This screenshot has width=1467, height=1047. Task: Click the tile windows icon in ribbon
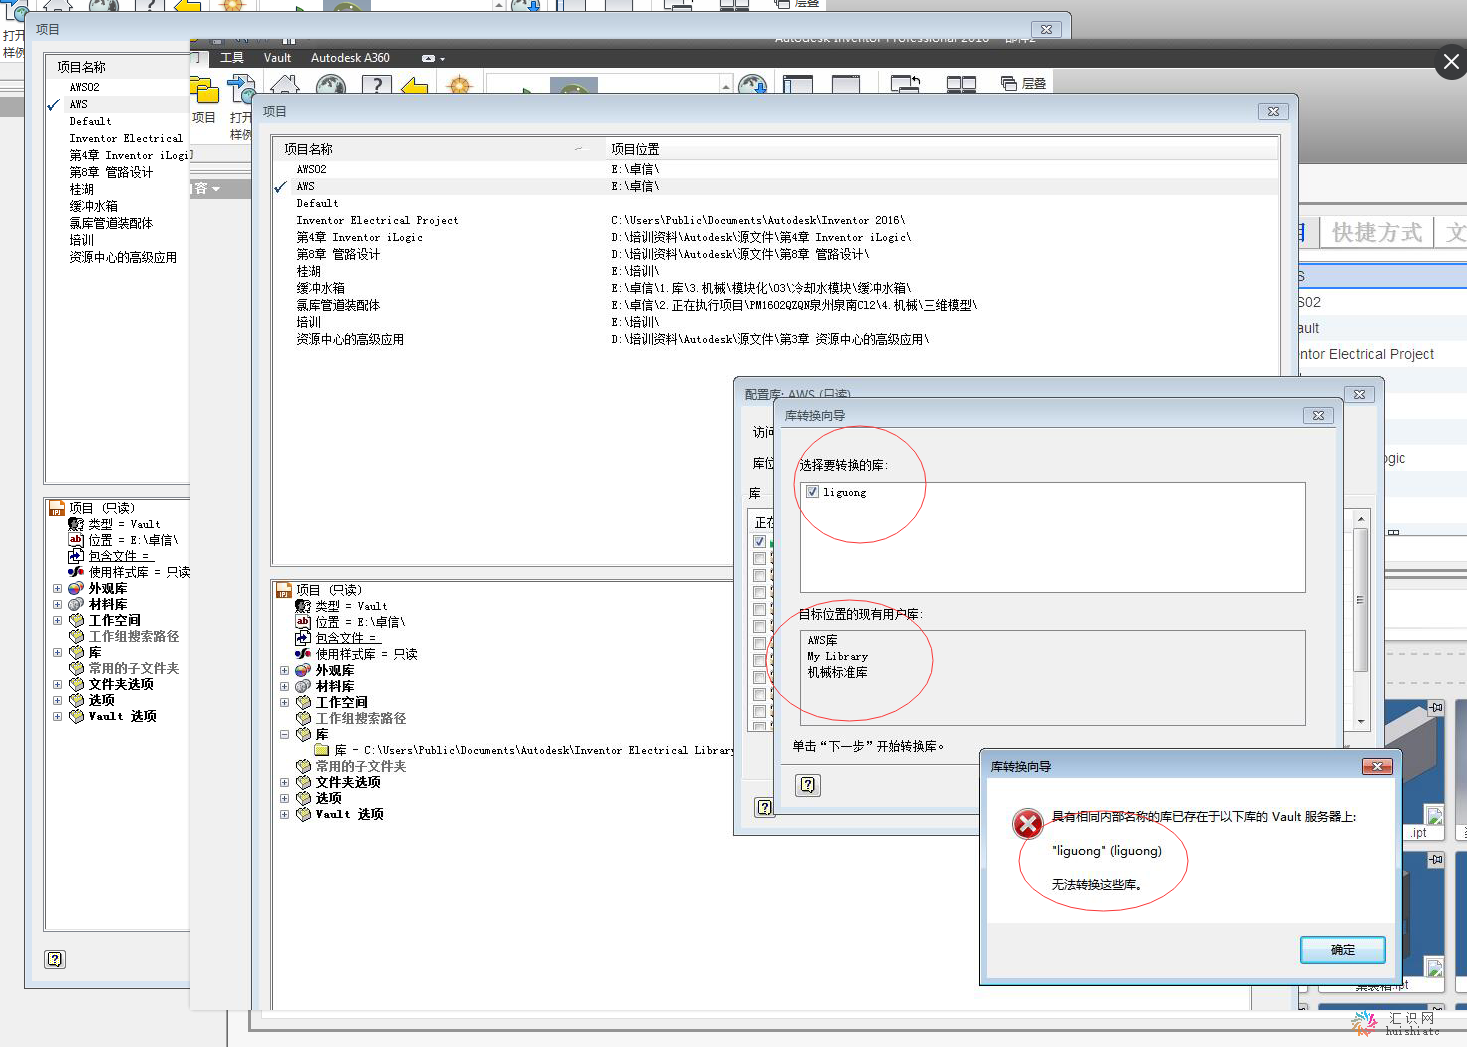961,84
